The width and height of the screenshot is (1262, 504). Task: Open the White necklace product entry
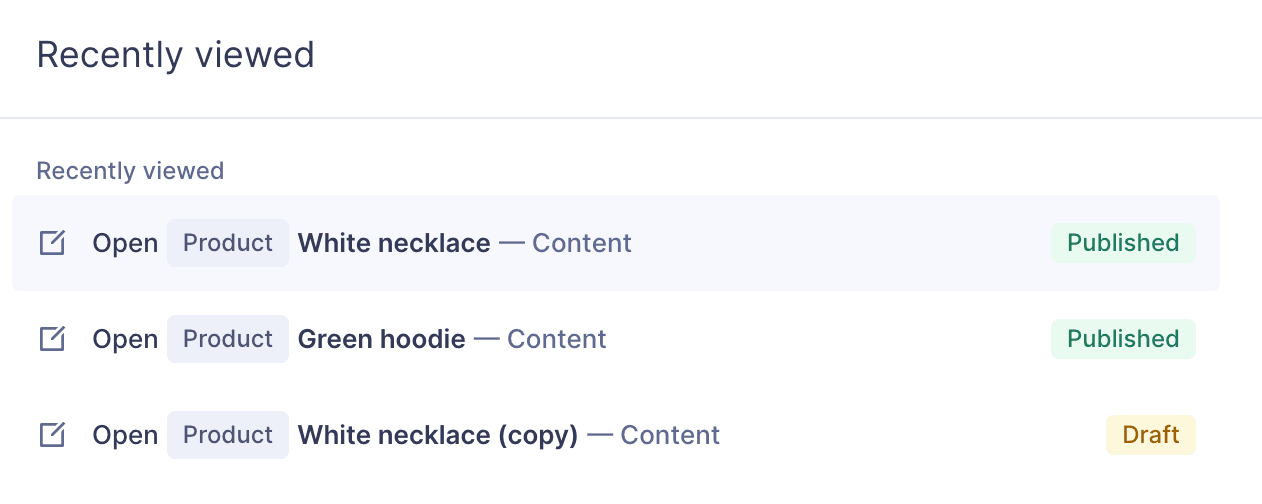point(394,243)
